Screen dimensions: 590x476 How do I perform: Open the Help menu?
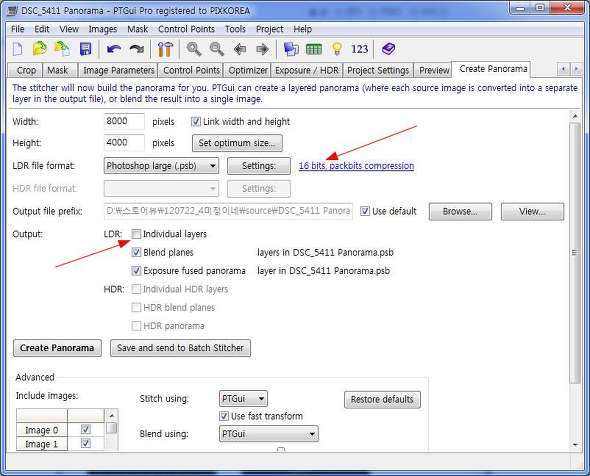(303, 29)
